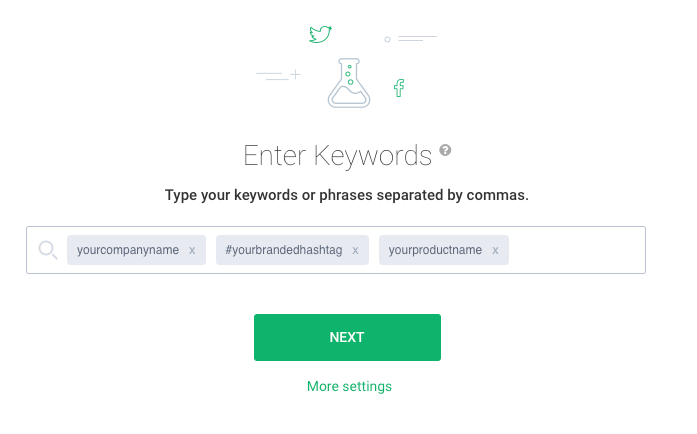Delete the yourproductname keyword tag
Screen dimensions: 697x434
(x=495, y=250)
